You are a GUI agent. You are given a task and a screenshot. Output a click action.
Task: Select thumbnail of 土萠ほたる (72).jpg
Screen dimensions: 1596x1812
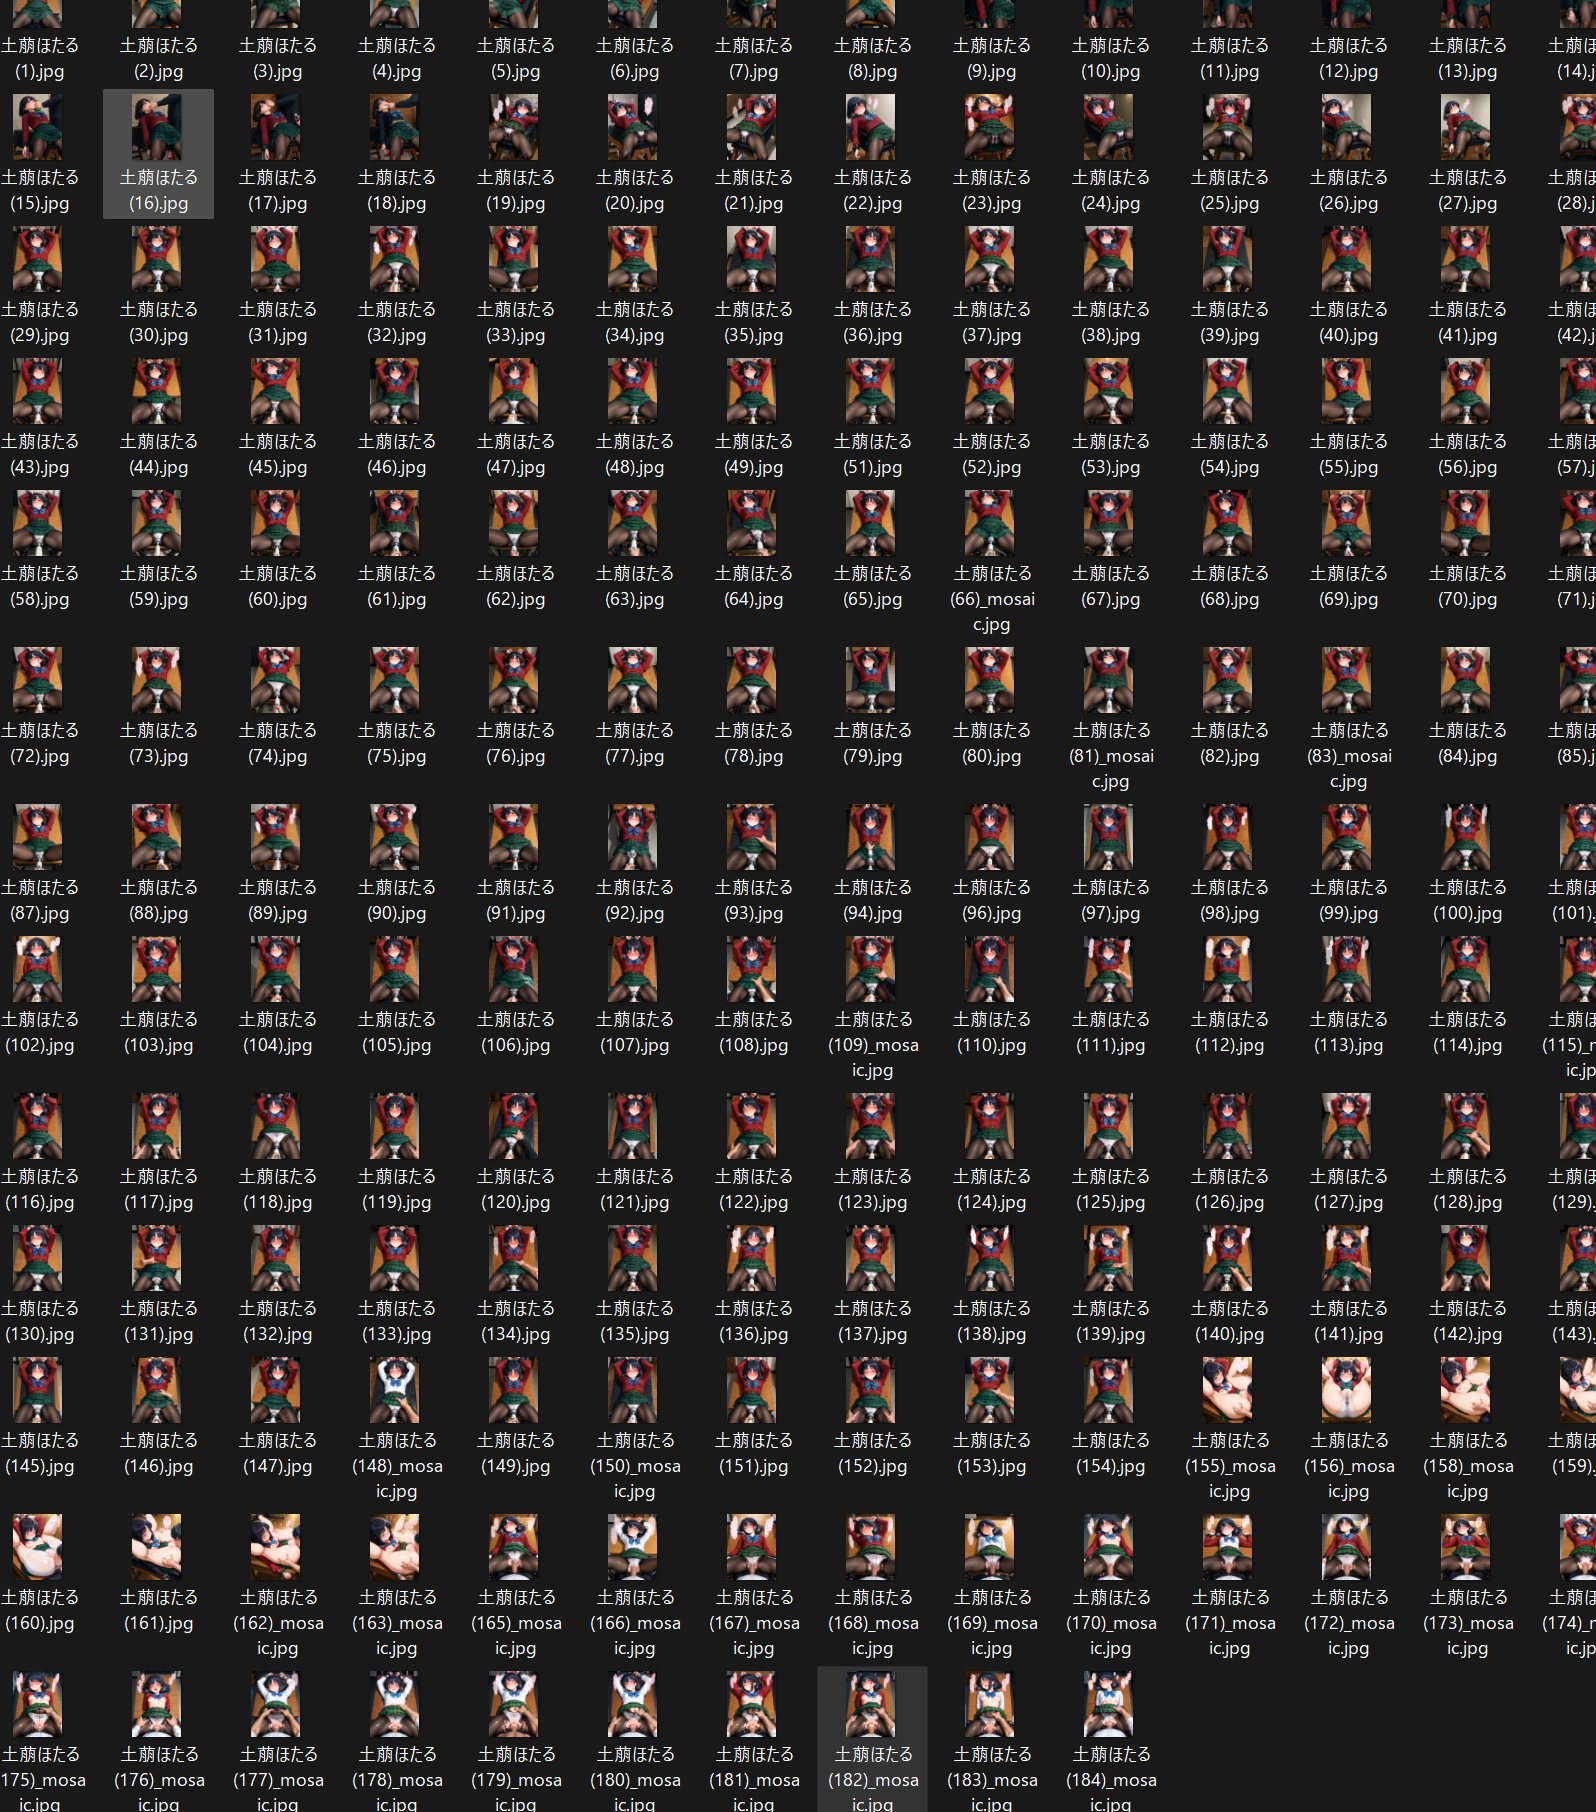[x=38, y=680]
